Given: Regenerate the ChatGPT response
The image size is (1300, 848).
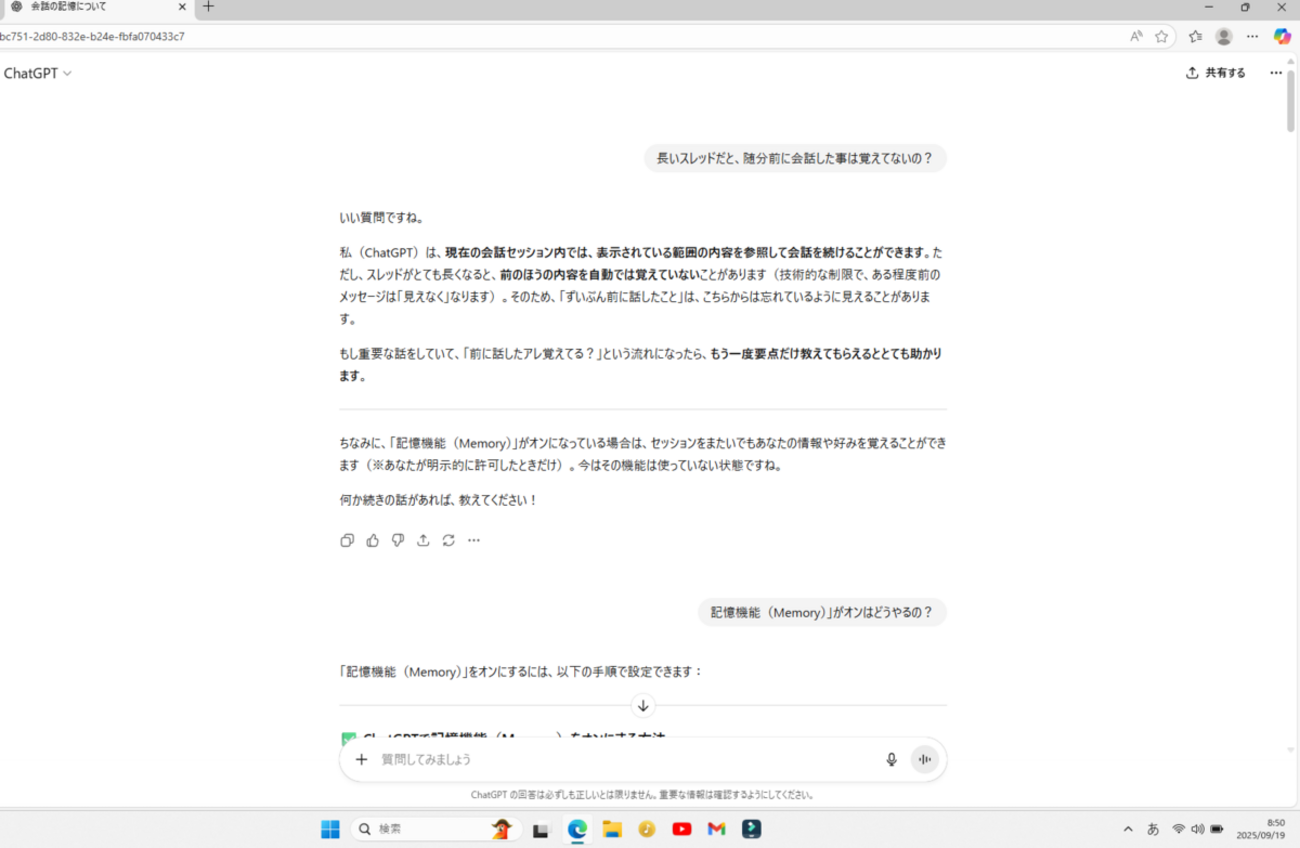Looking at the screenshot, I should [x=449, y=540].
